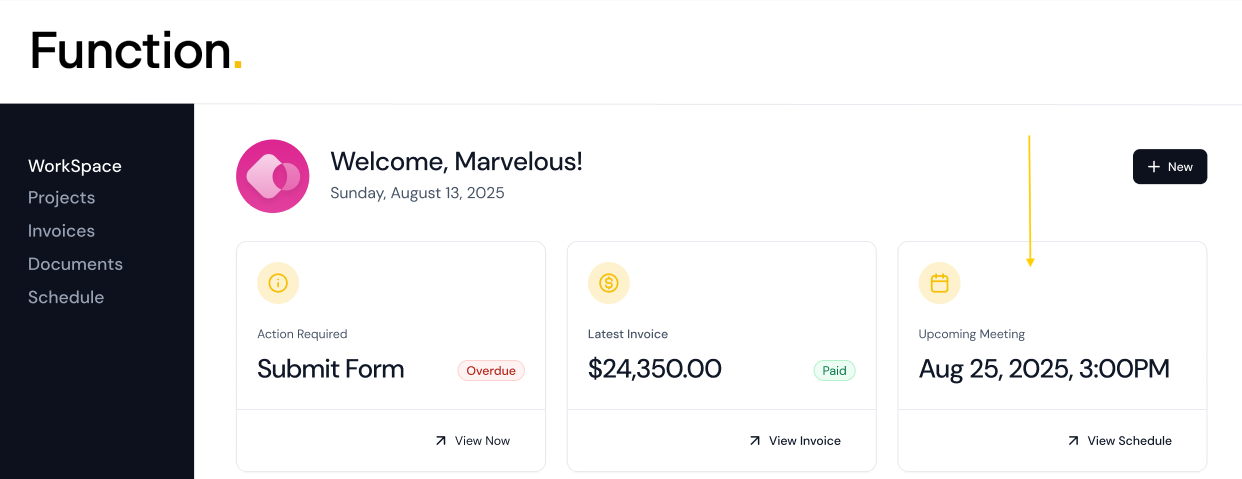Click the arrow icon beside View Invoice
1242x479 pixels.
(755, 440)
